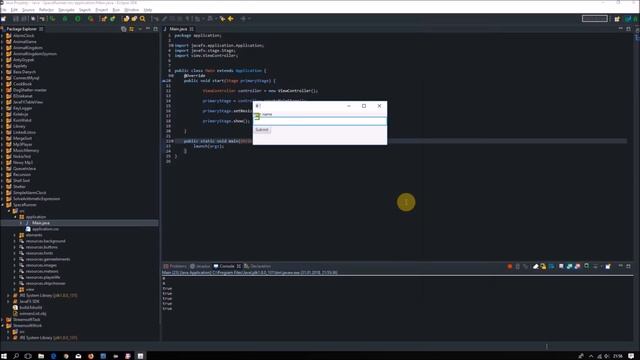This screenshot has height=360, width=640.
Task: Open the Edit menu
Action: tap(14, 10)
